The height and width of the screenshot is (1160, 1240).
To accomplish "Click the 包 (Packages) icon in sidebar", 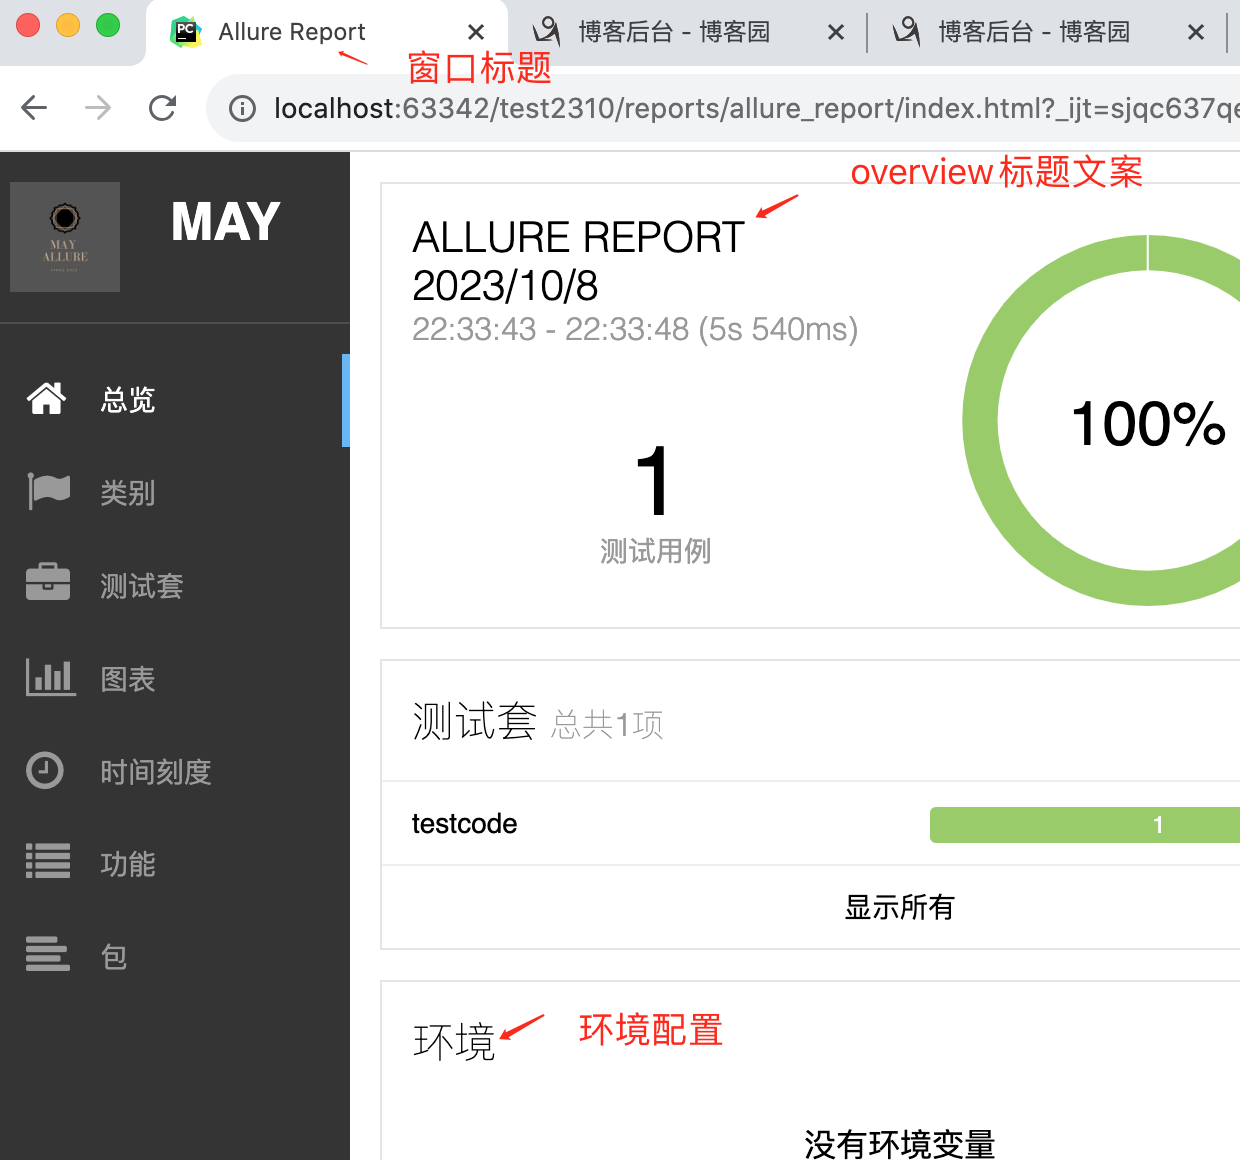I will click(47, 954).
